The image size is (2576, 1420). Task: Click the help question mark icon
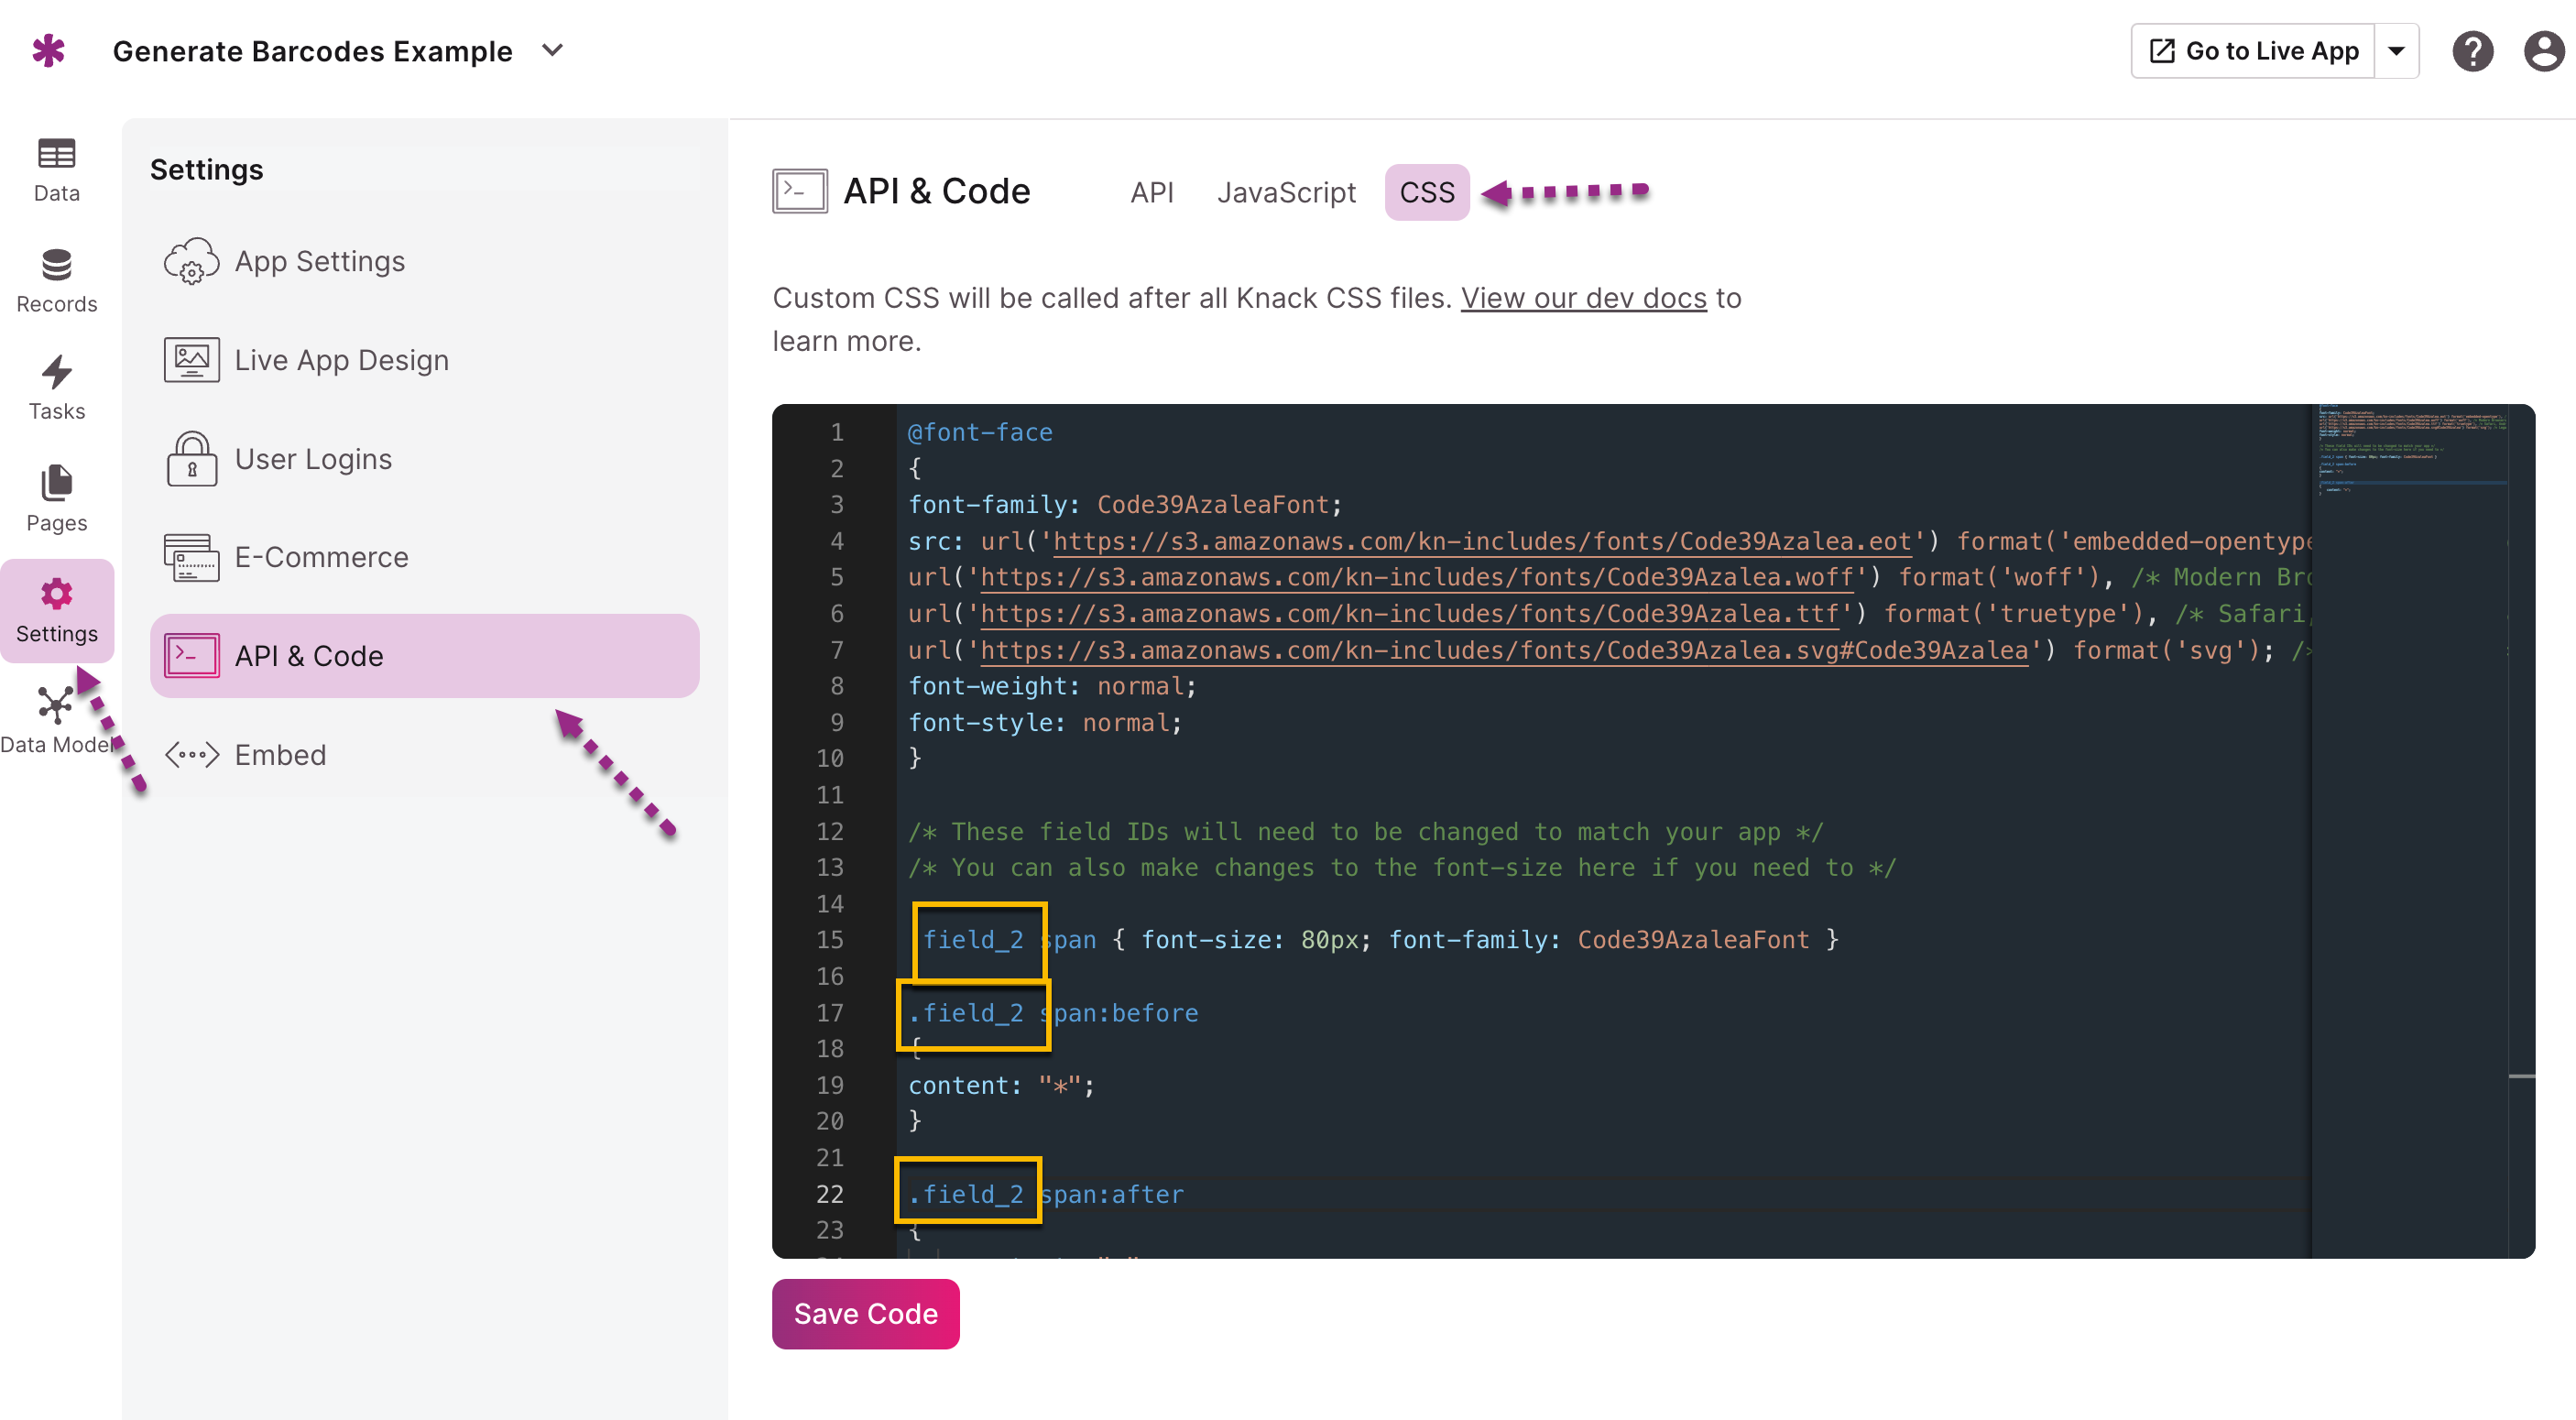[x=2472, y=51]
